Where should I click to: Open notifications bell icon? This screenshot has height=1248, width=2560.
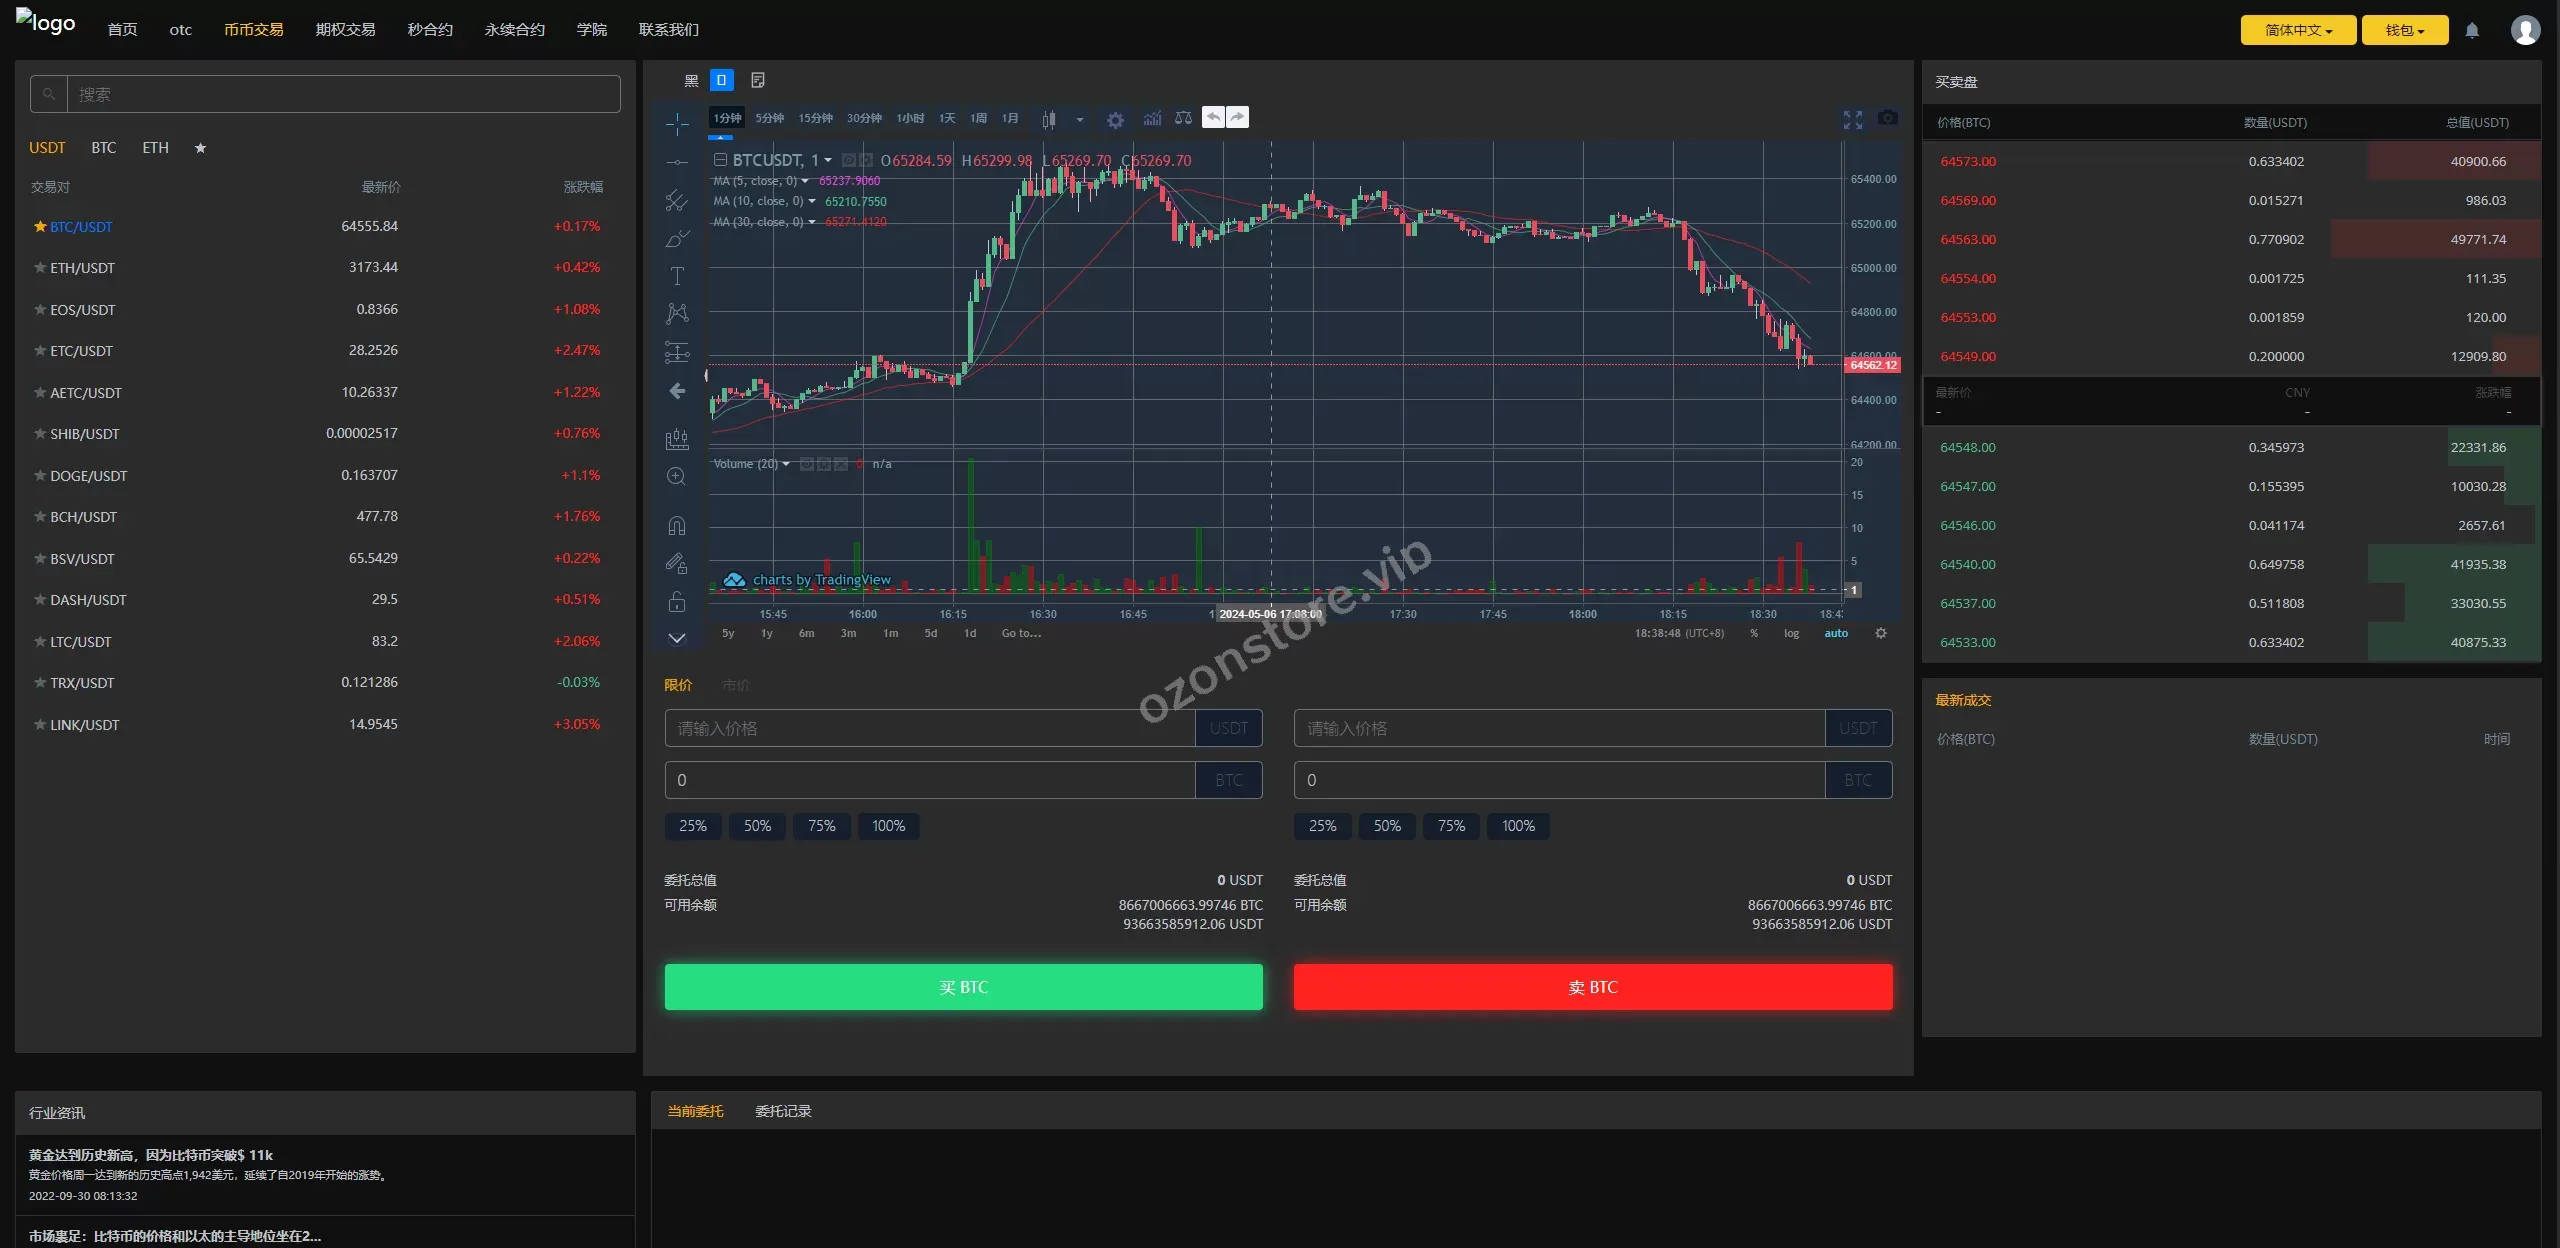click(2471, 30)
